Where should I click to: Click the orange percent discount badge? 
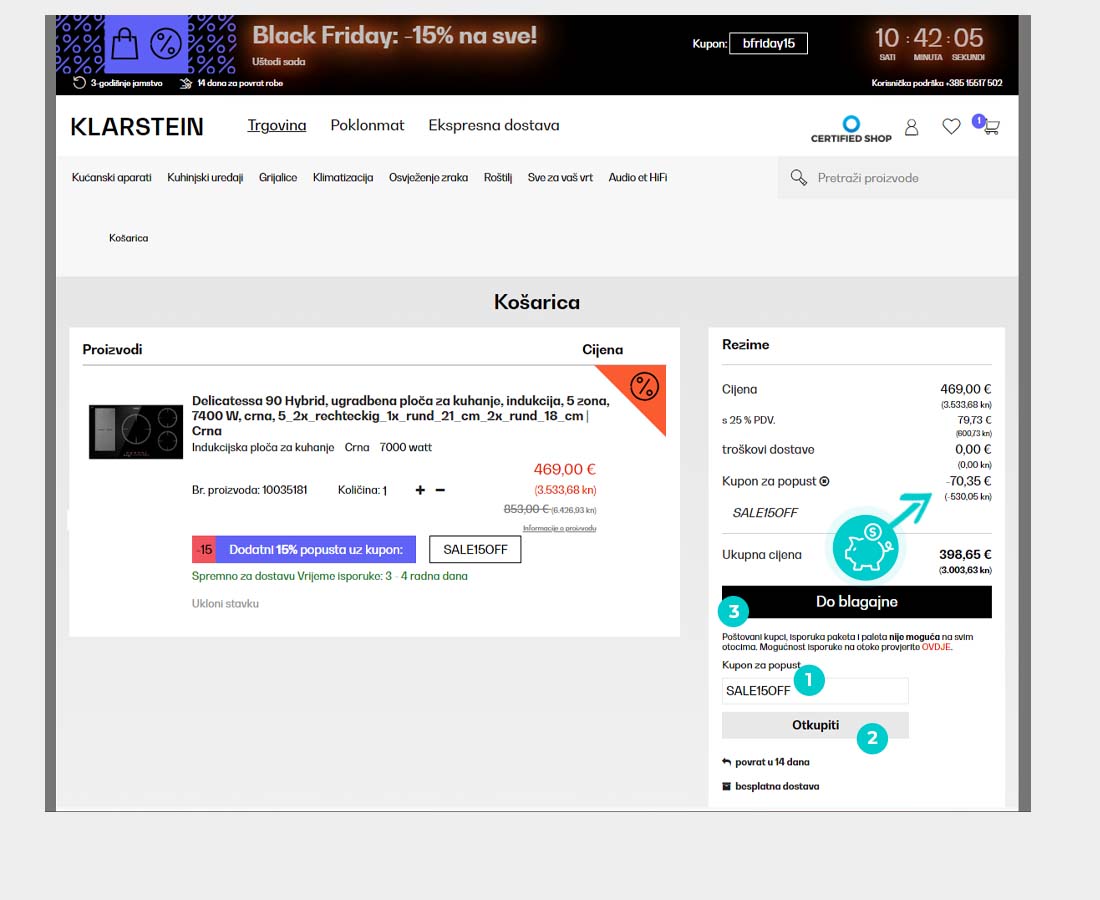(x=643, y=386)
